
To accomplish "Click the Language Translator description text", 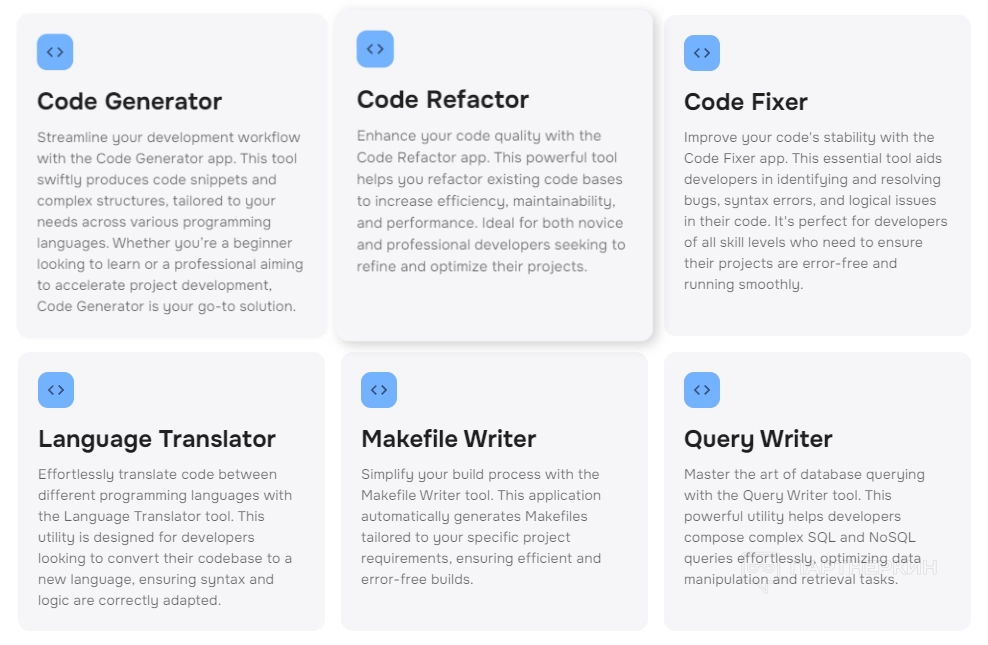I will tap(166, 537).
